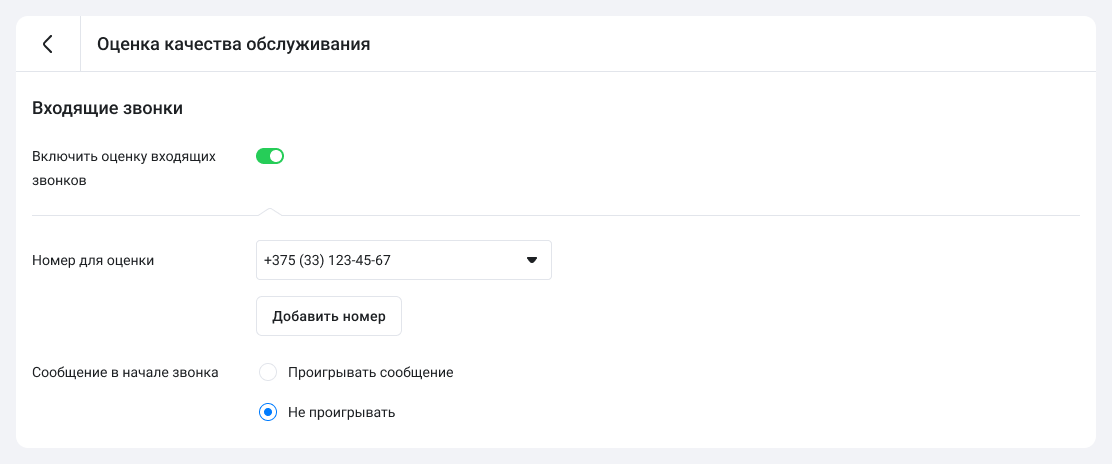Viewport: 1112px width, 464px height.
Task: Click the green knob of the toggle switch
Action: [277, 156]
